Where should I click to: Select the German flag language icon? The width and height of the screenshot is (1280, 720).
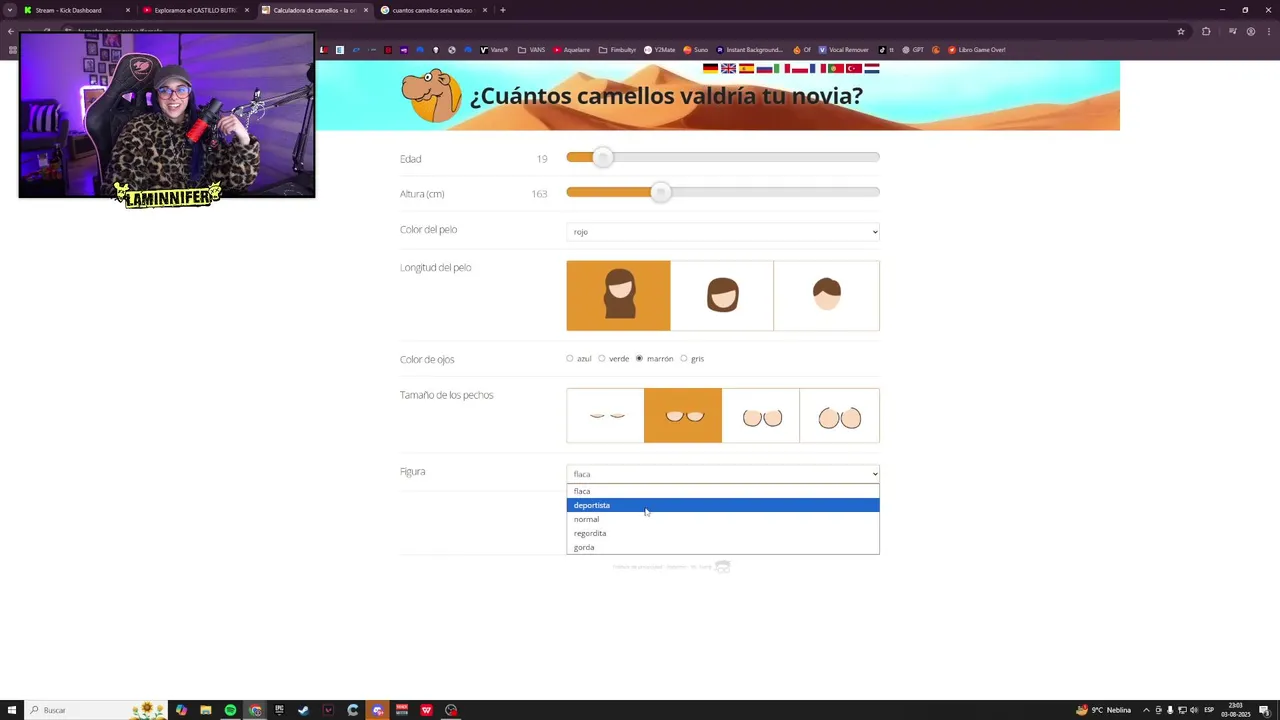click(710, 69)
